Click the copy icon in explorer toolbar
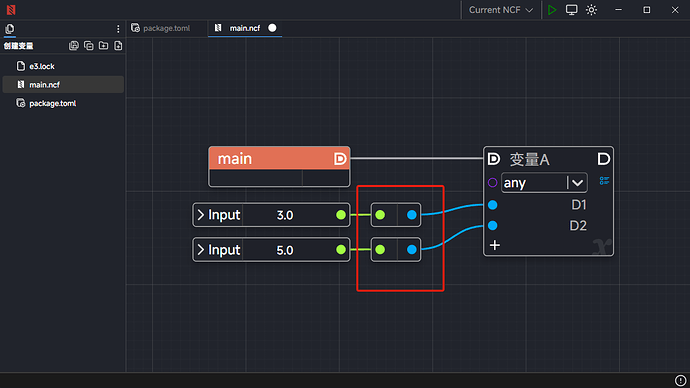This screenshot has width=690, height=388. click(x=88, y=45)
